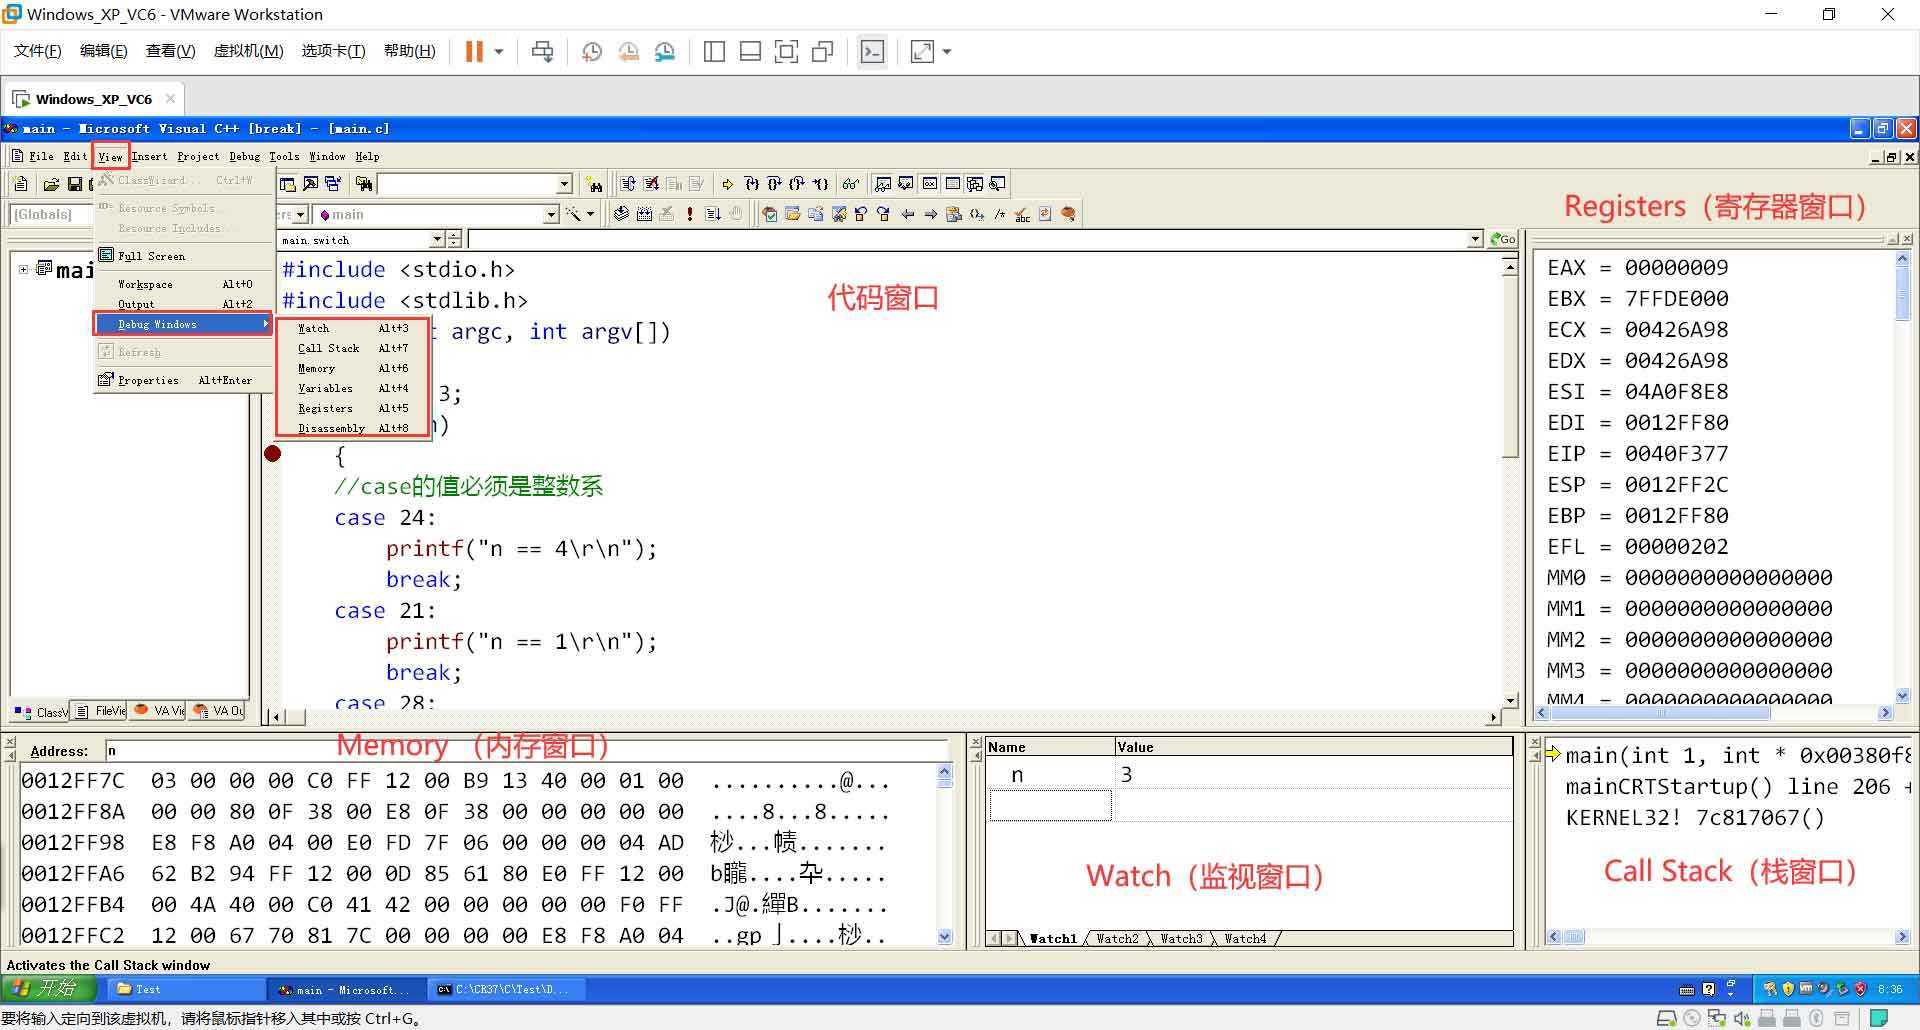
Task: Click the Memory Address input field
Action: coord(526,751)
